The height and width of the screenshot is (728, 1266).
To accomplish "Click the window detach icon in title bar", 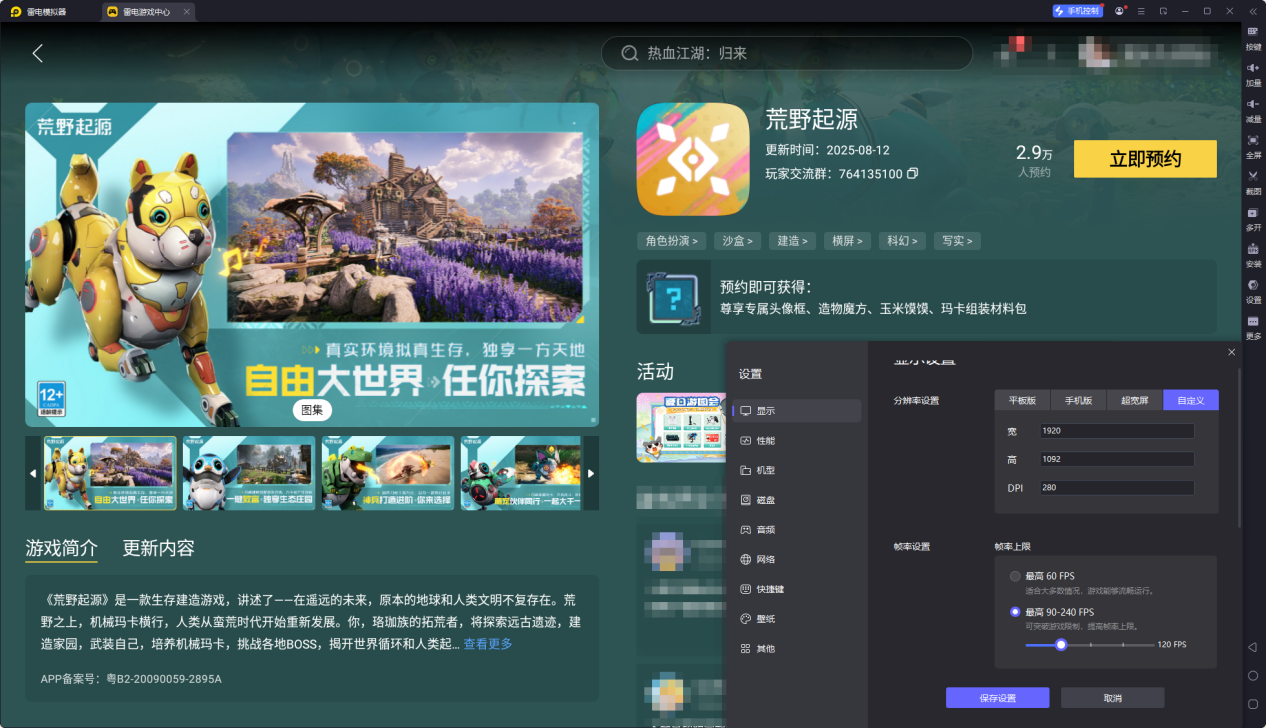I will [x=1163, y=11].
